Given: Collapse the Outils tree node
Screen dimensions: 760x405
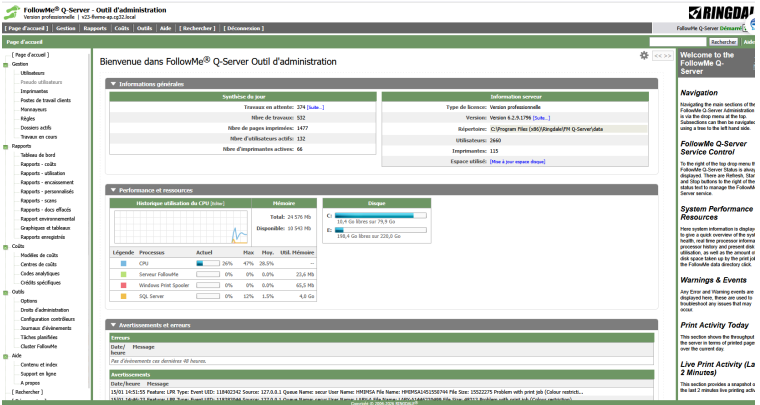Looking at the screenshot, I should click(6, 292).
